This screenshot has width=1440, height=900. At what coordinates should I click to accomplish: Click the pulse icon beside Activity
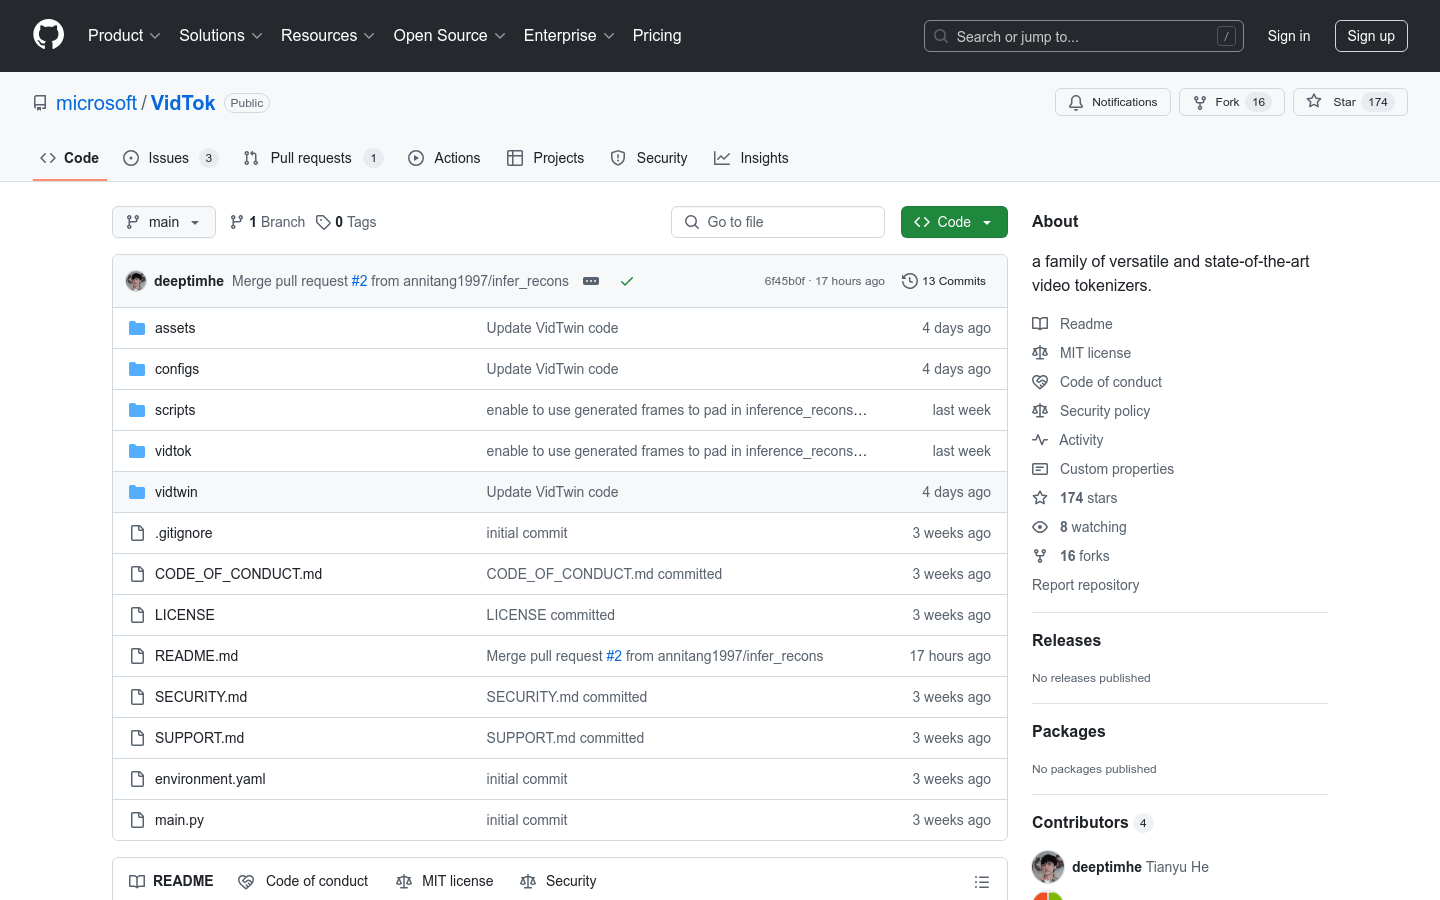(1040, 440)
